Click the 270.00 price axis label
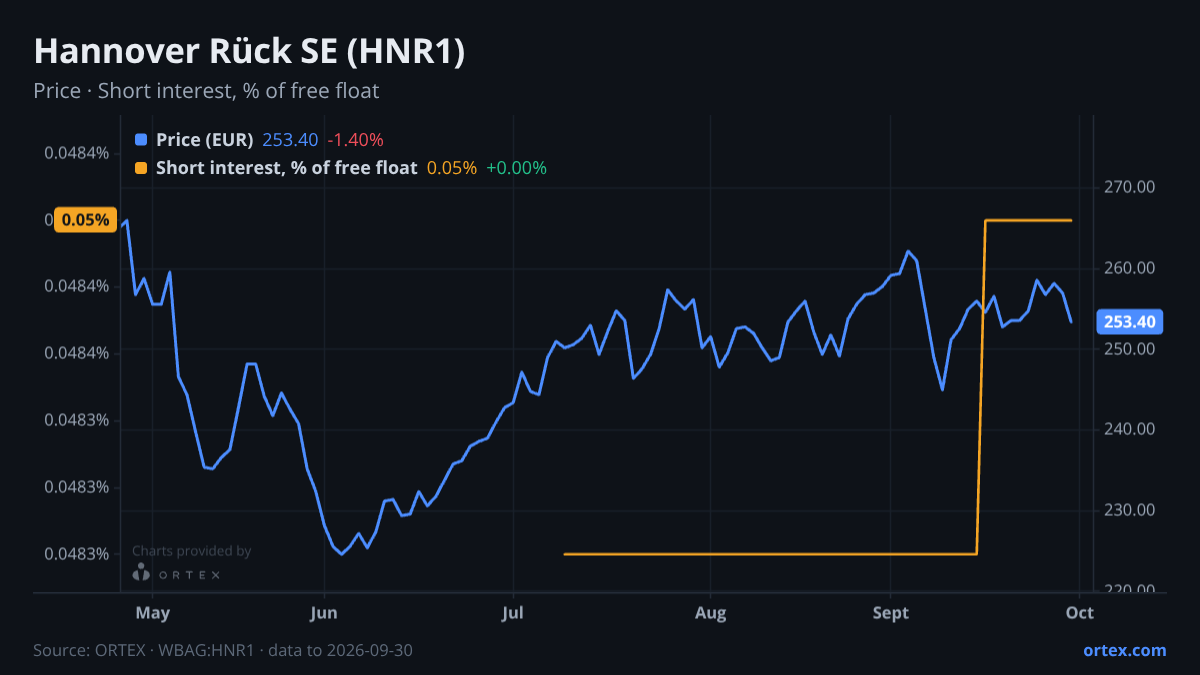 1130,187
